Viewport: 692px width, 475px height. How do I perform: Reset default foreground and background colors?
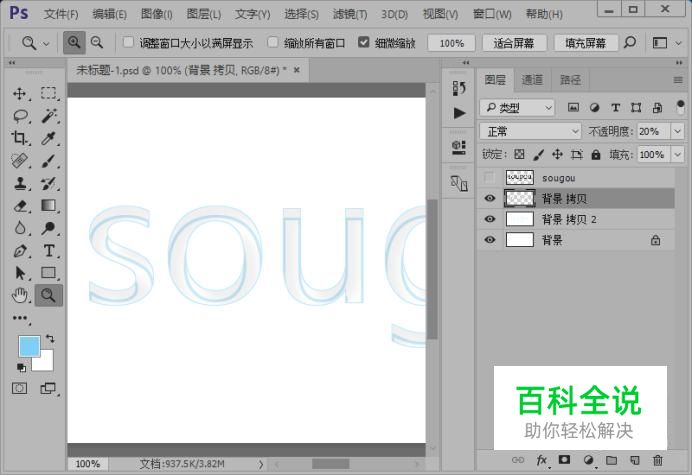coord(21,367)
